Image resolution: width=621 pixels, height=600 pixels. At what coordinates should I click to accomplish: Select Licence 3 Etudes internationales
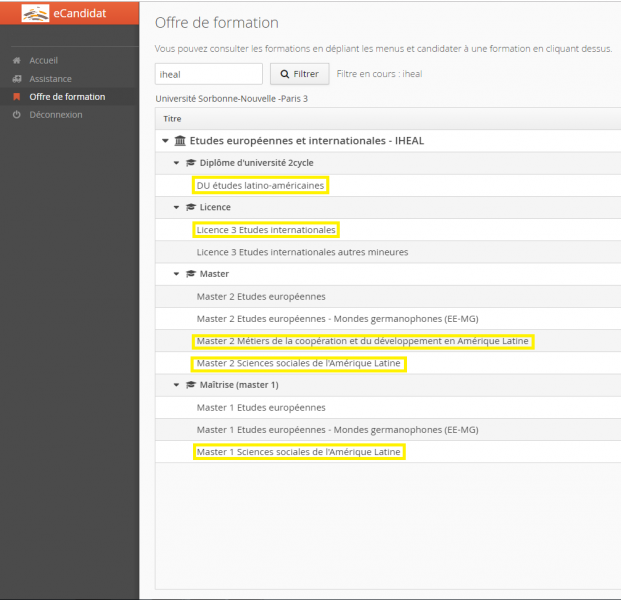pos(266,230)
